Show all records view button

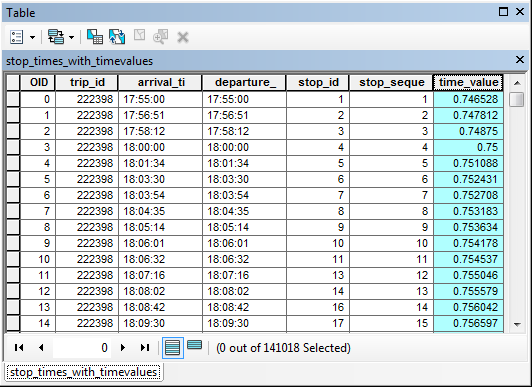click(x=173, y=348)
